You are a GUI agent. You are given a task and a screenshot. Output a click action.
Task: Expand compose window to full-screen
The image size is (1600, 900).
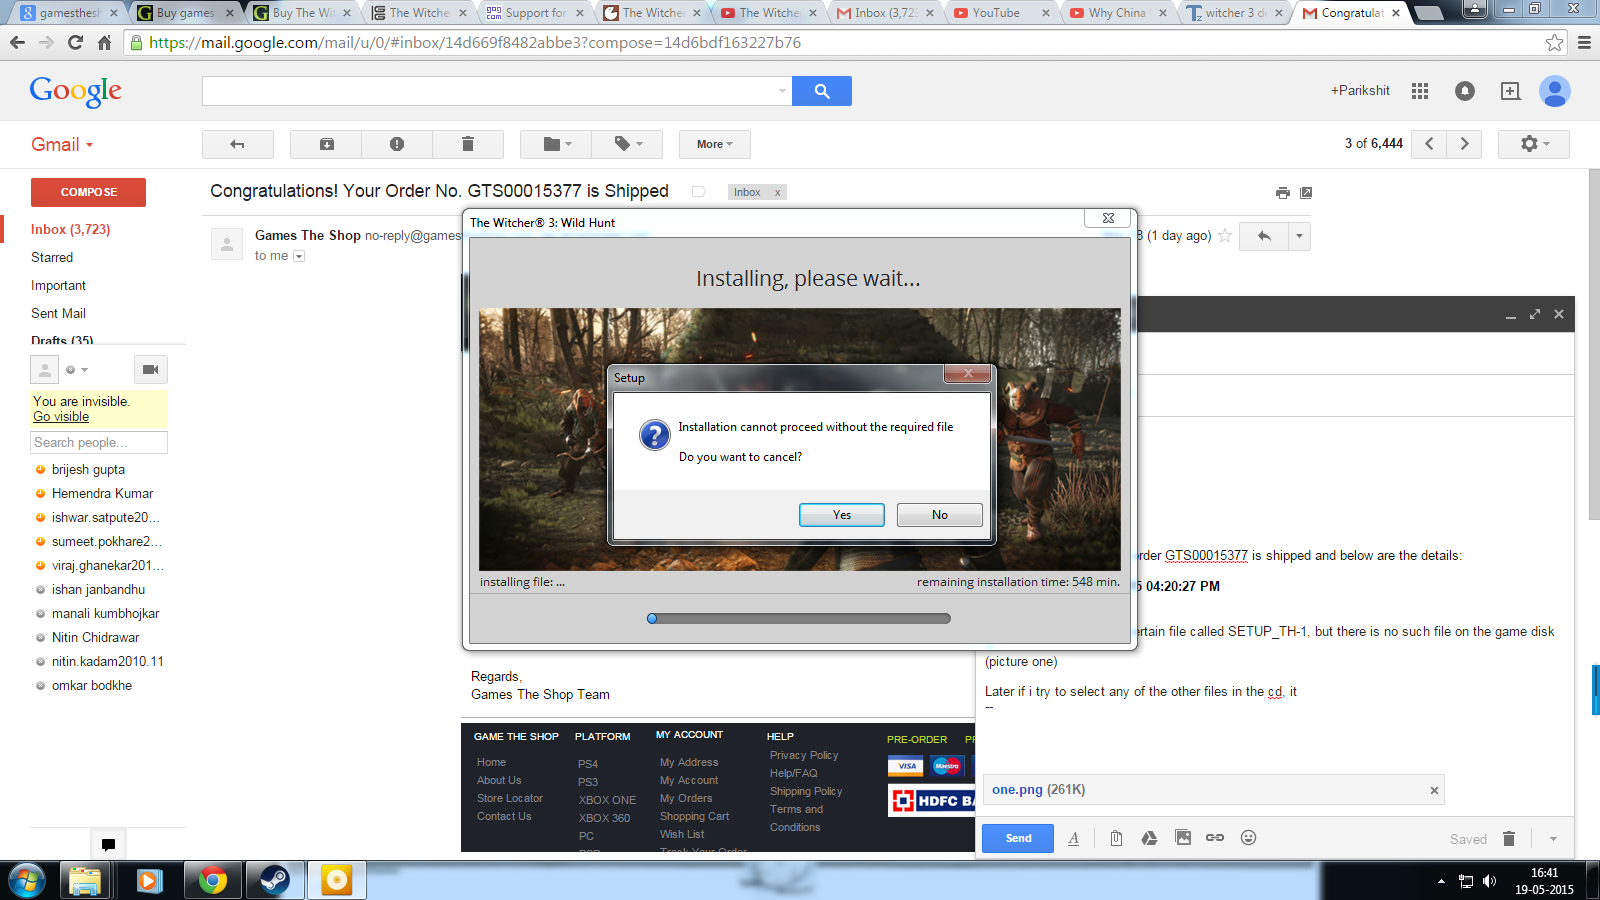click(1535, 314)
